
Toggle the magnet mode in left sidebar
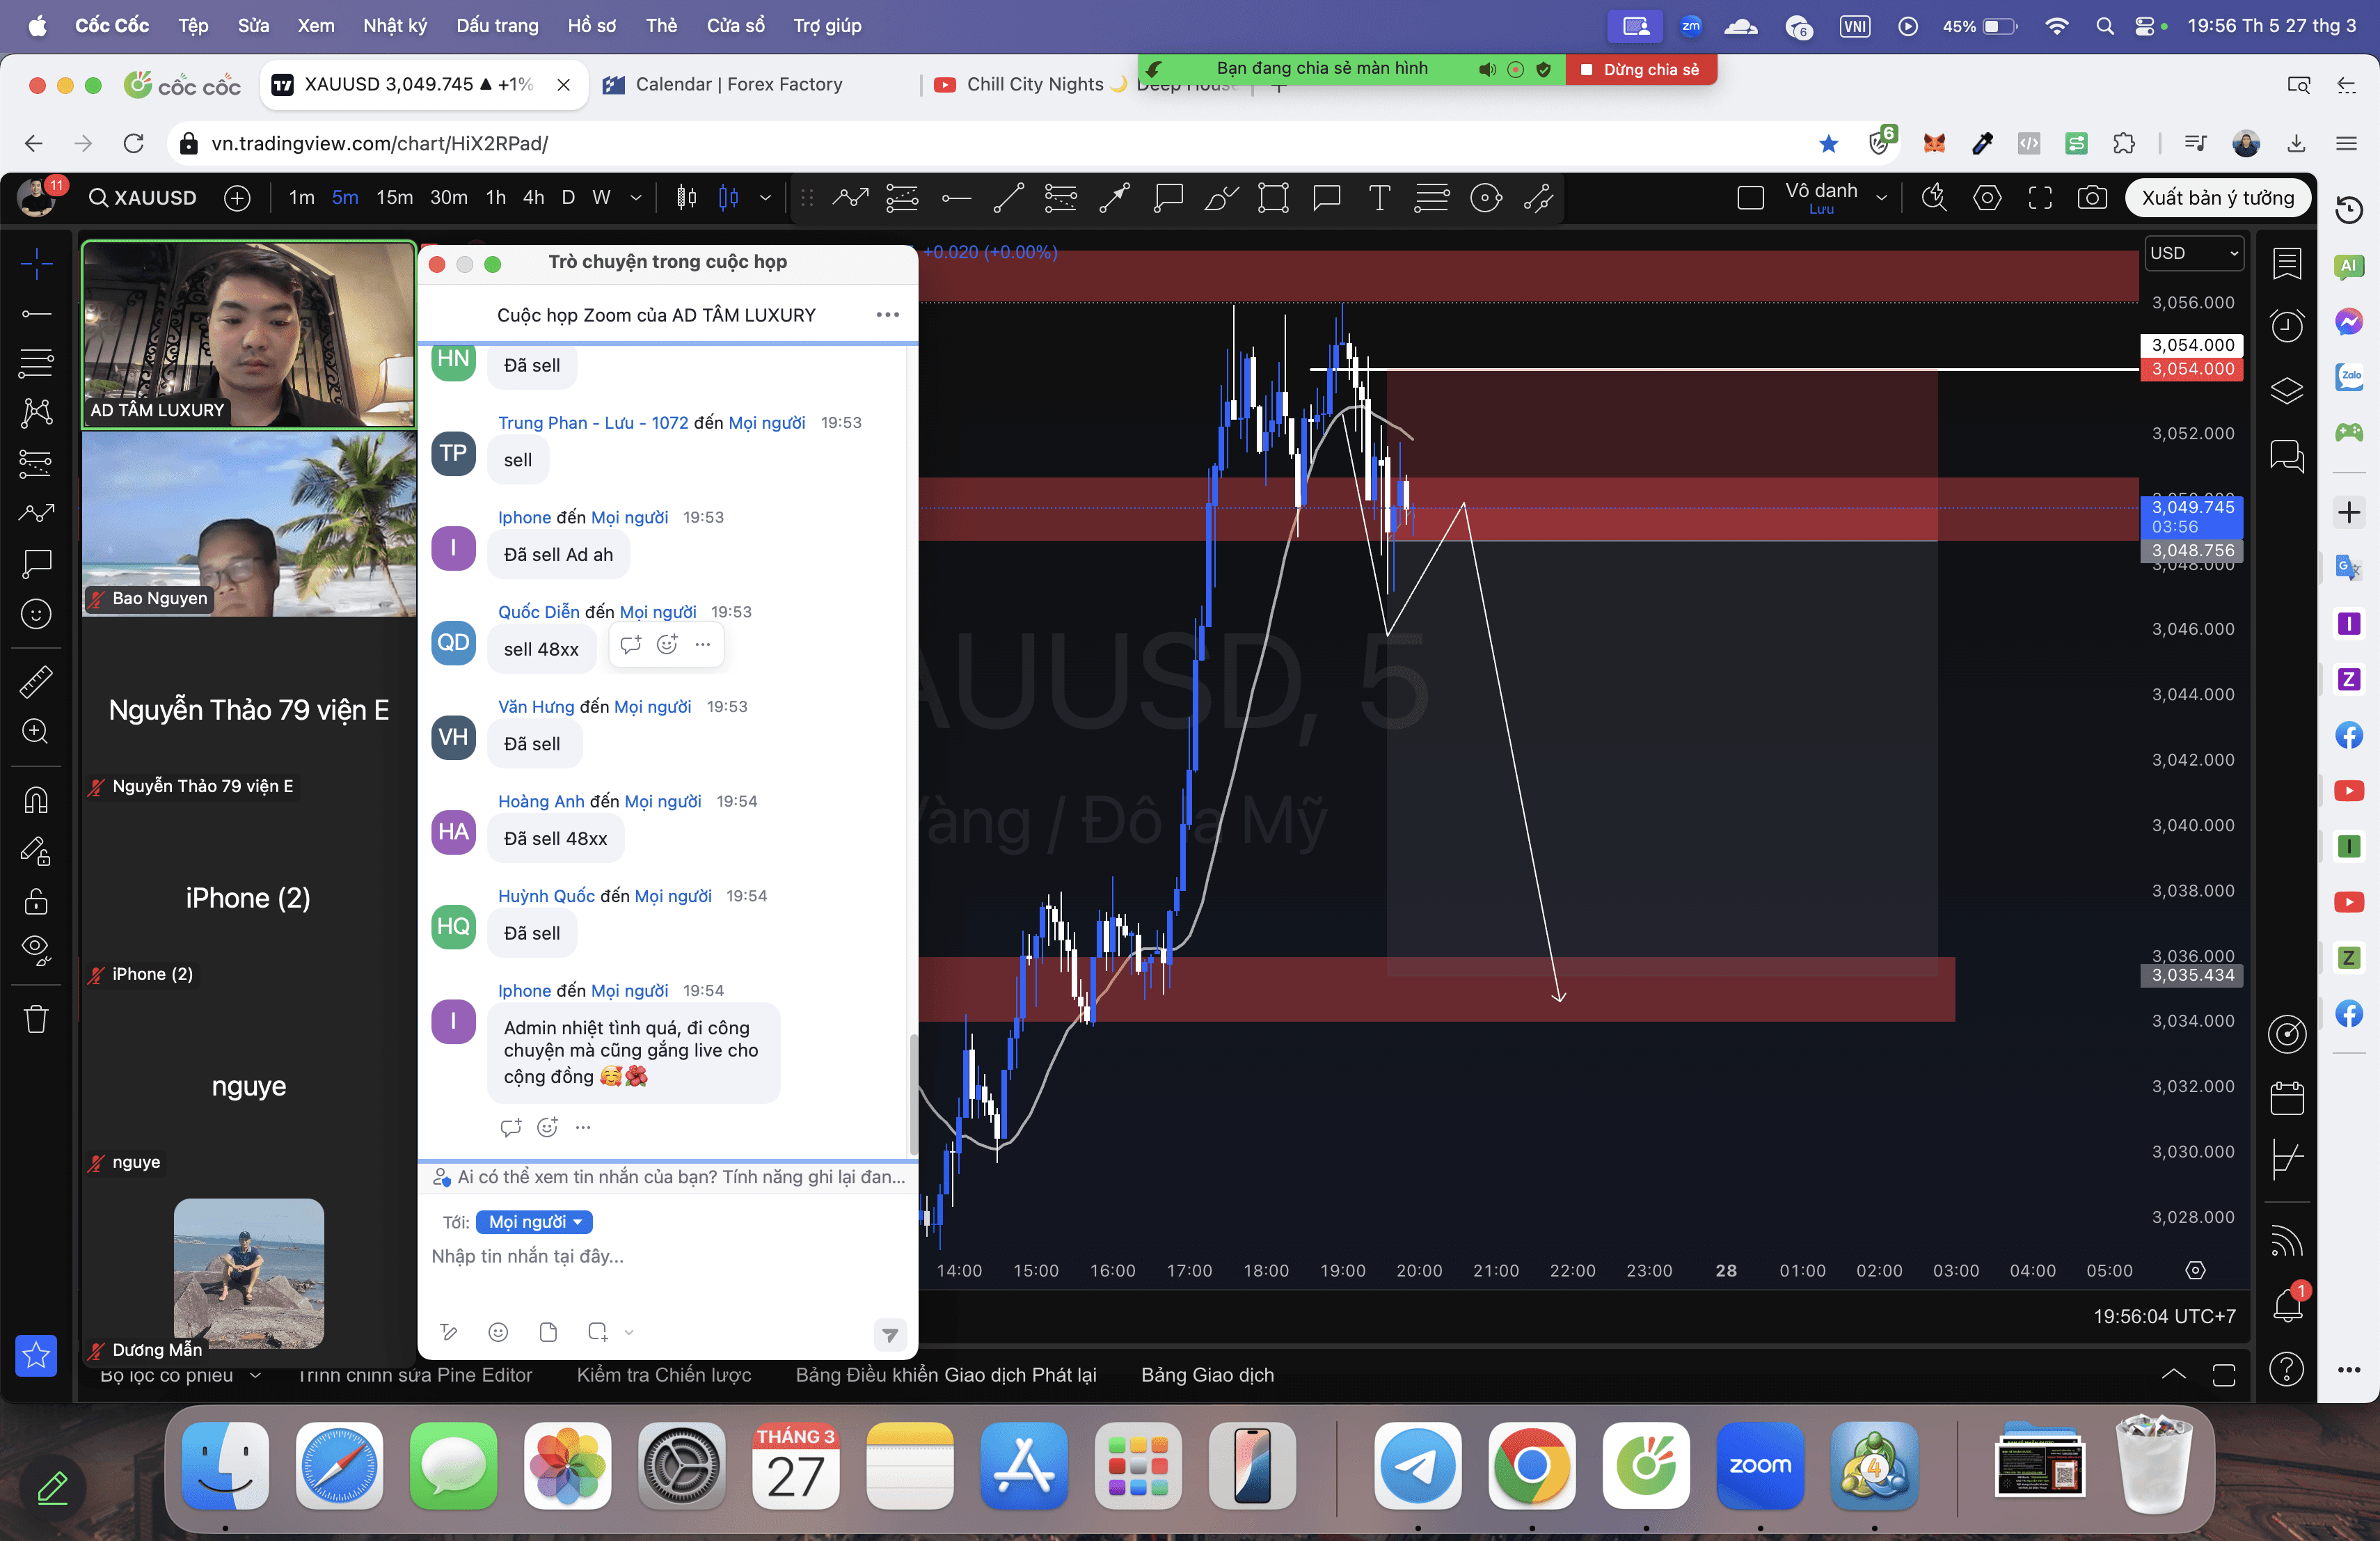pyautogui.click(x=36, y=800)
